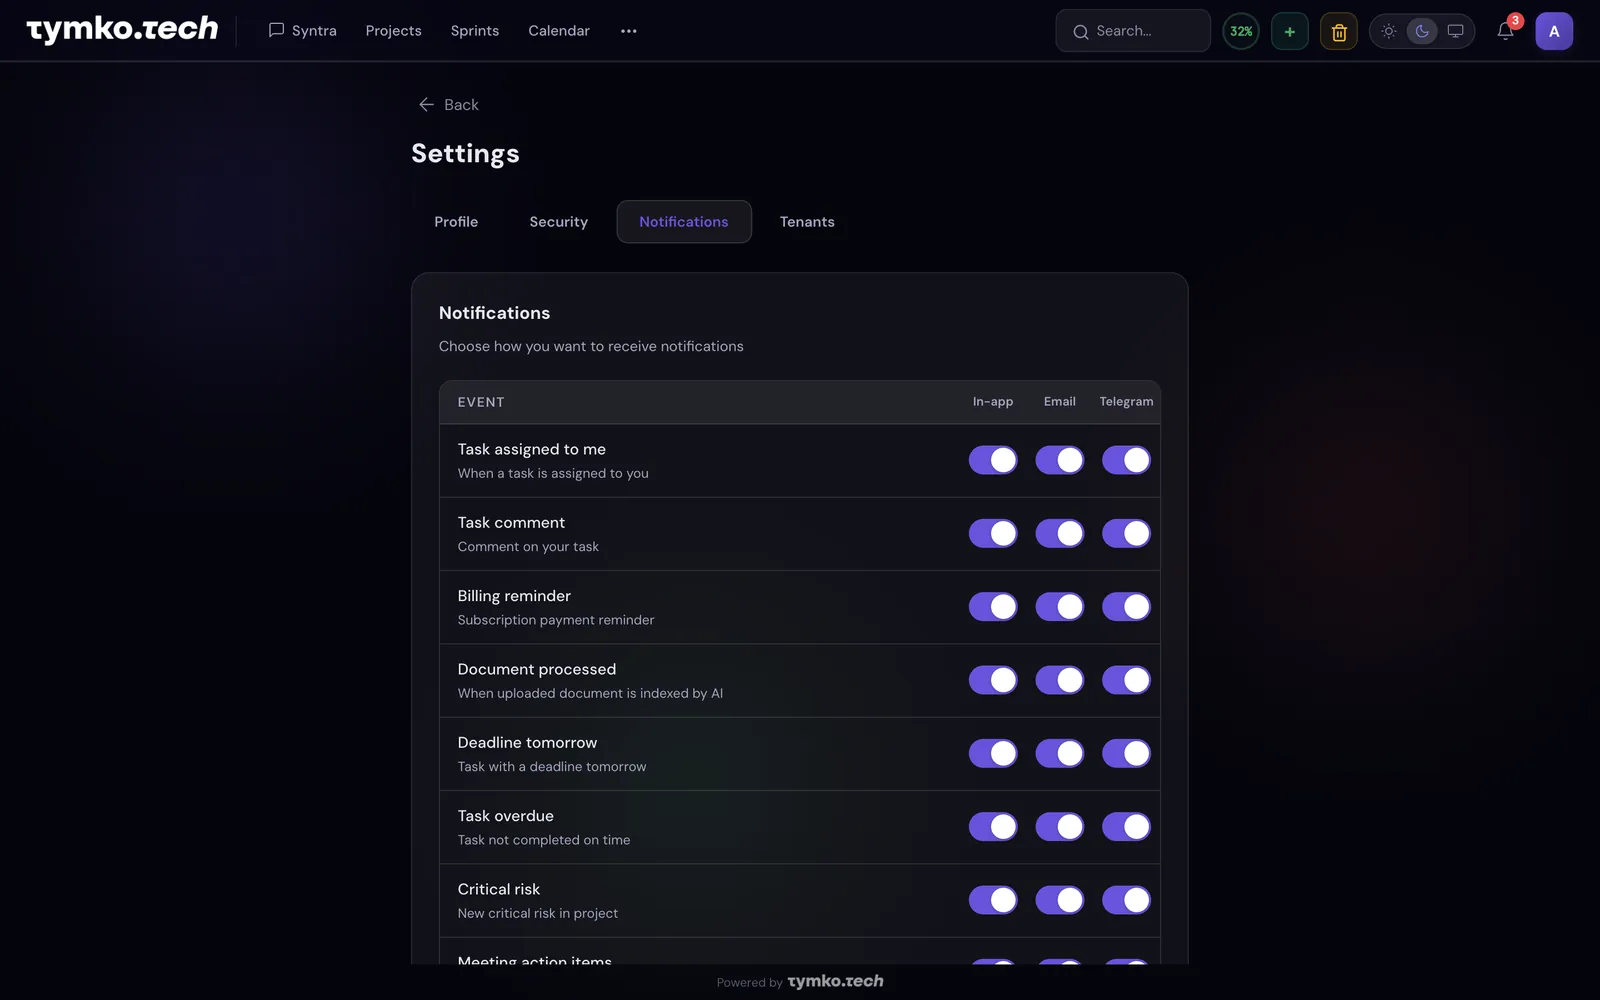The width and height of the screenshot is (1600, 1000).
Task: Expand the more options ellipsis menu
Action: click(x=628, y=31)
